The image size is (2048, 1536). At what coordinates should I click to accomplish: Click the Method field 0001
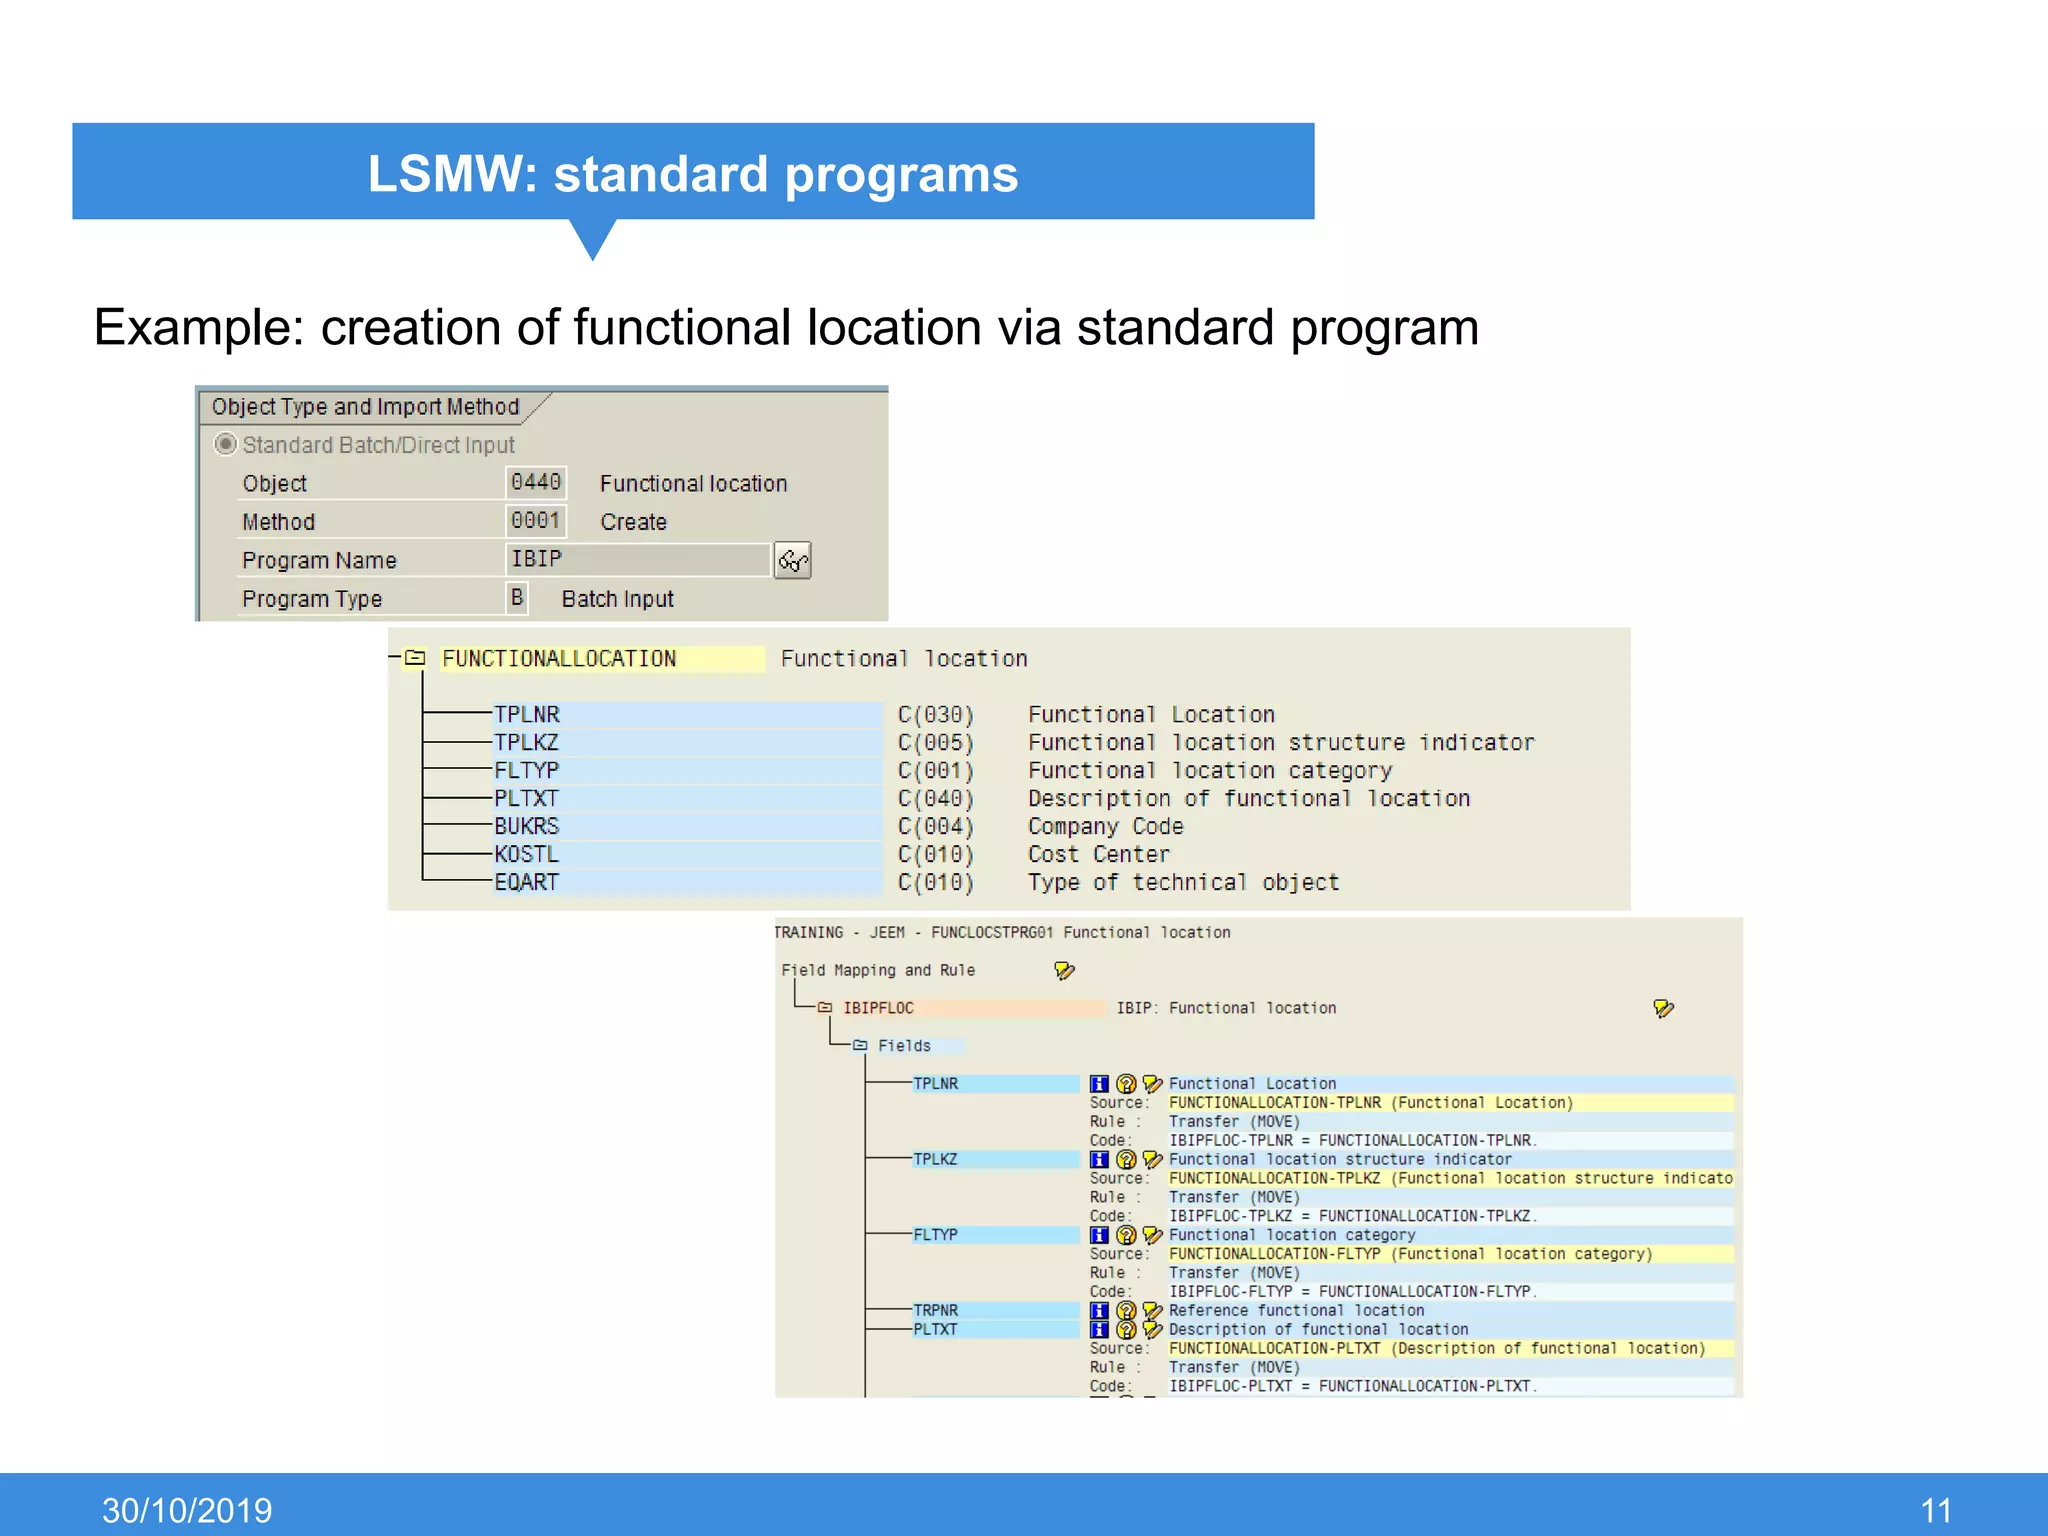536,521
